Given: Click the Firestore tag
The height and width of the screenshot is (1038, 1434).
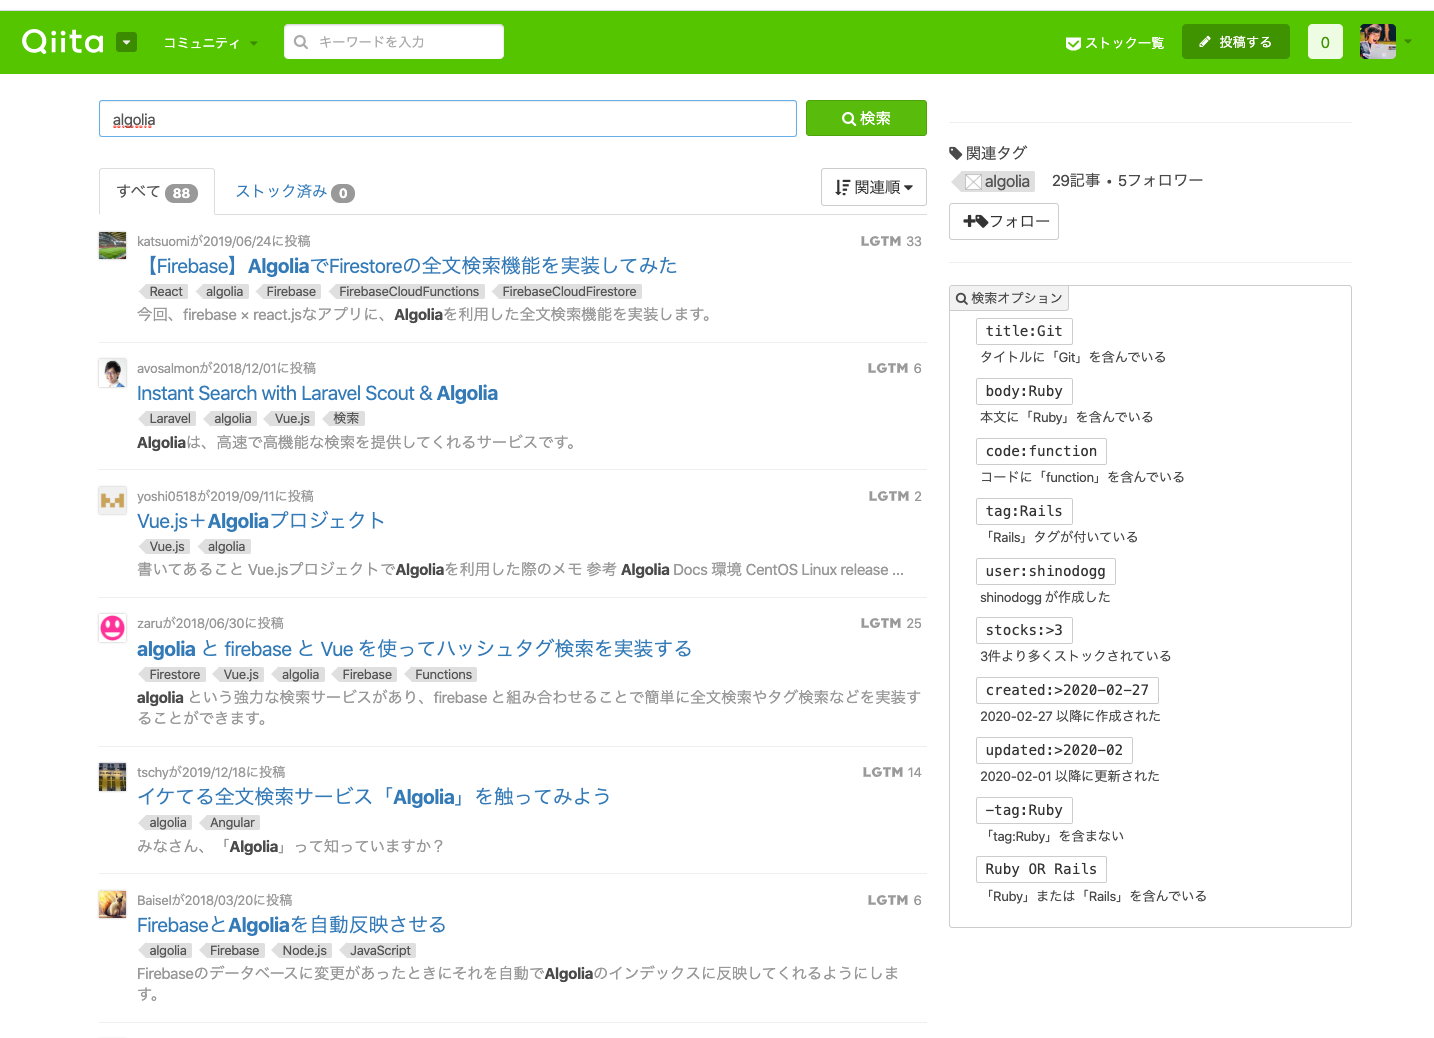Looking at the screenshot, I should [174, 675].
